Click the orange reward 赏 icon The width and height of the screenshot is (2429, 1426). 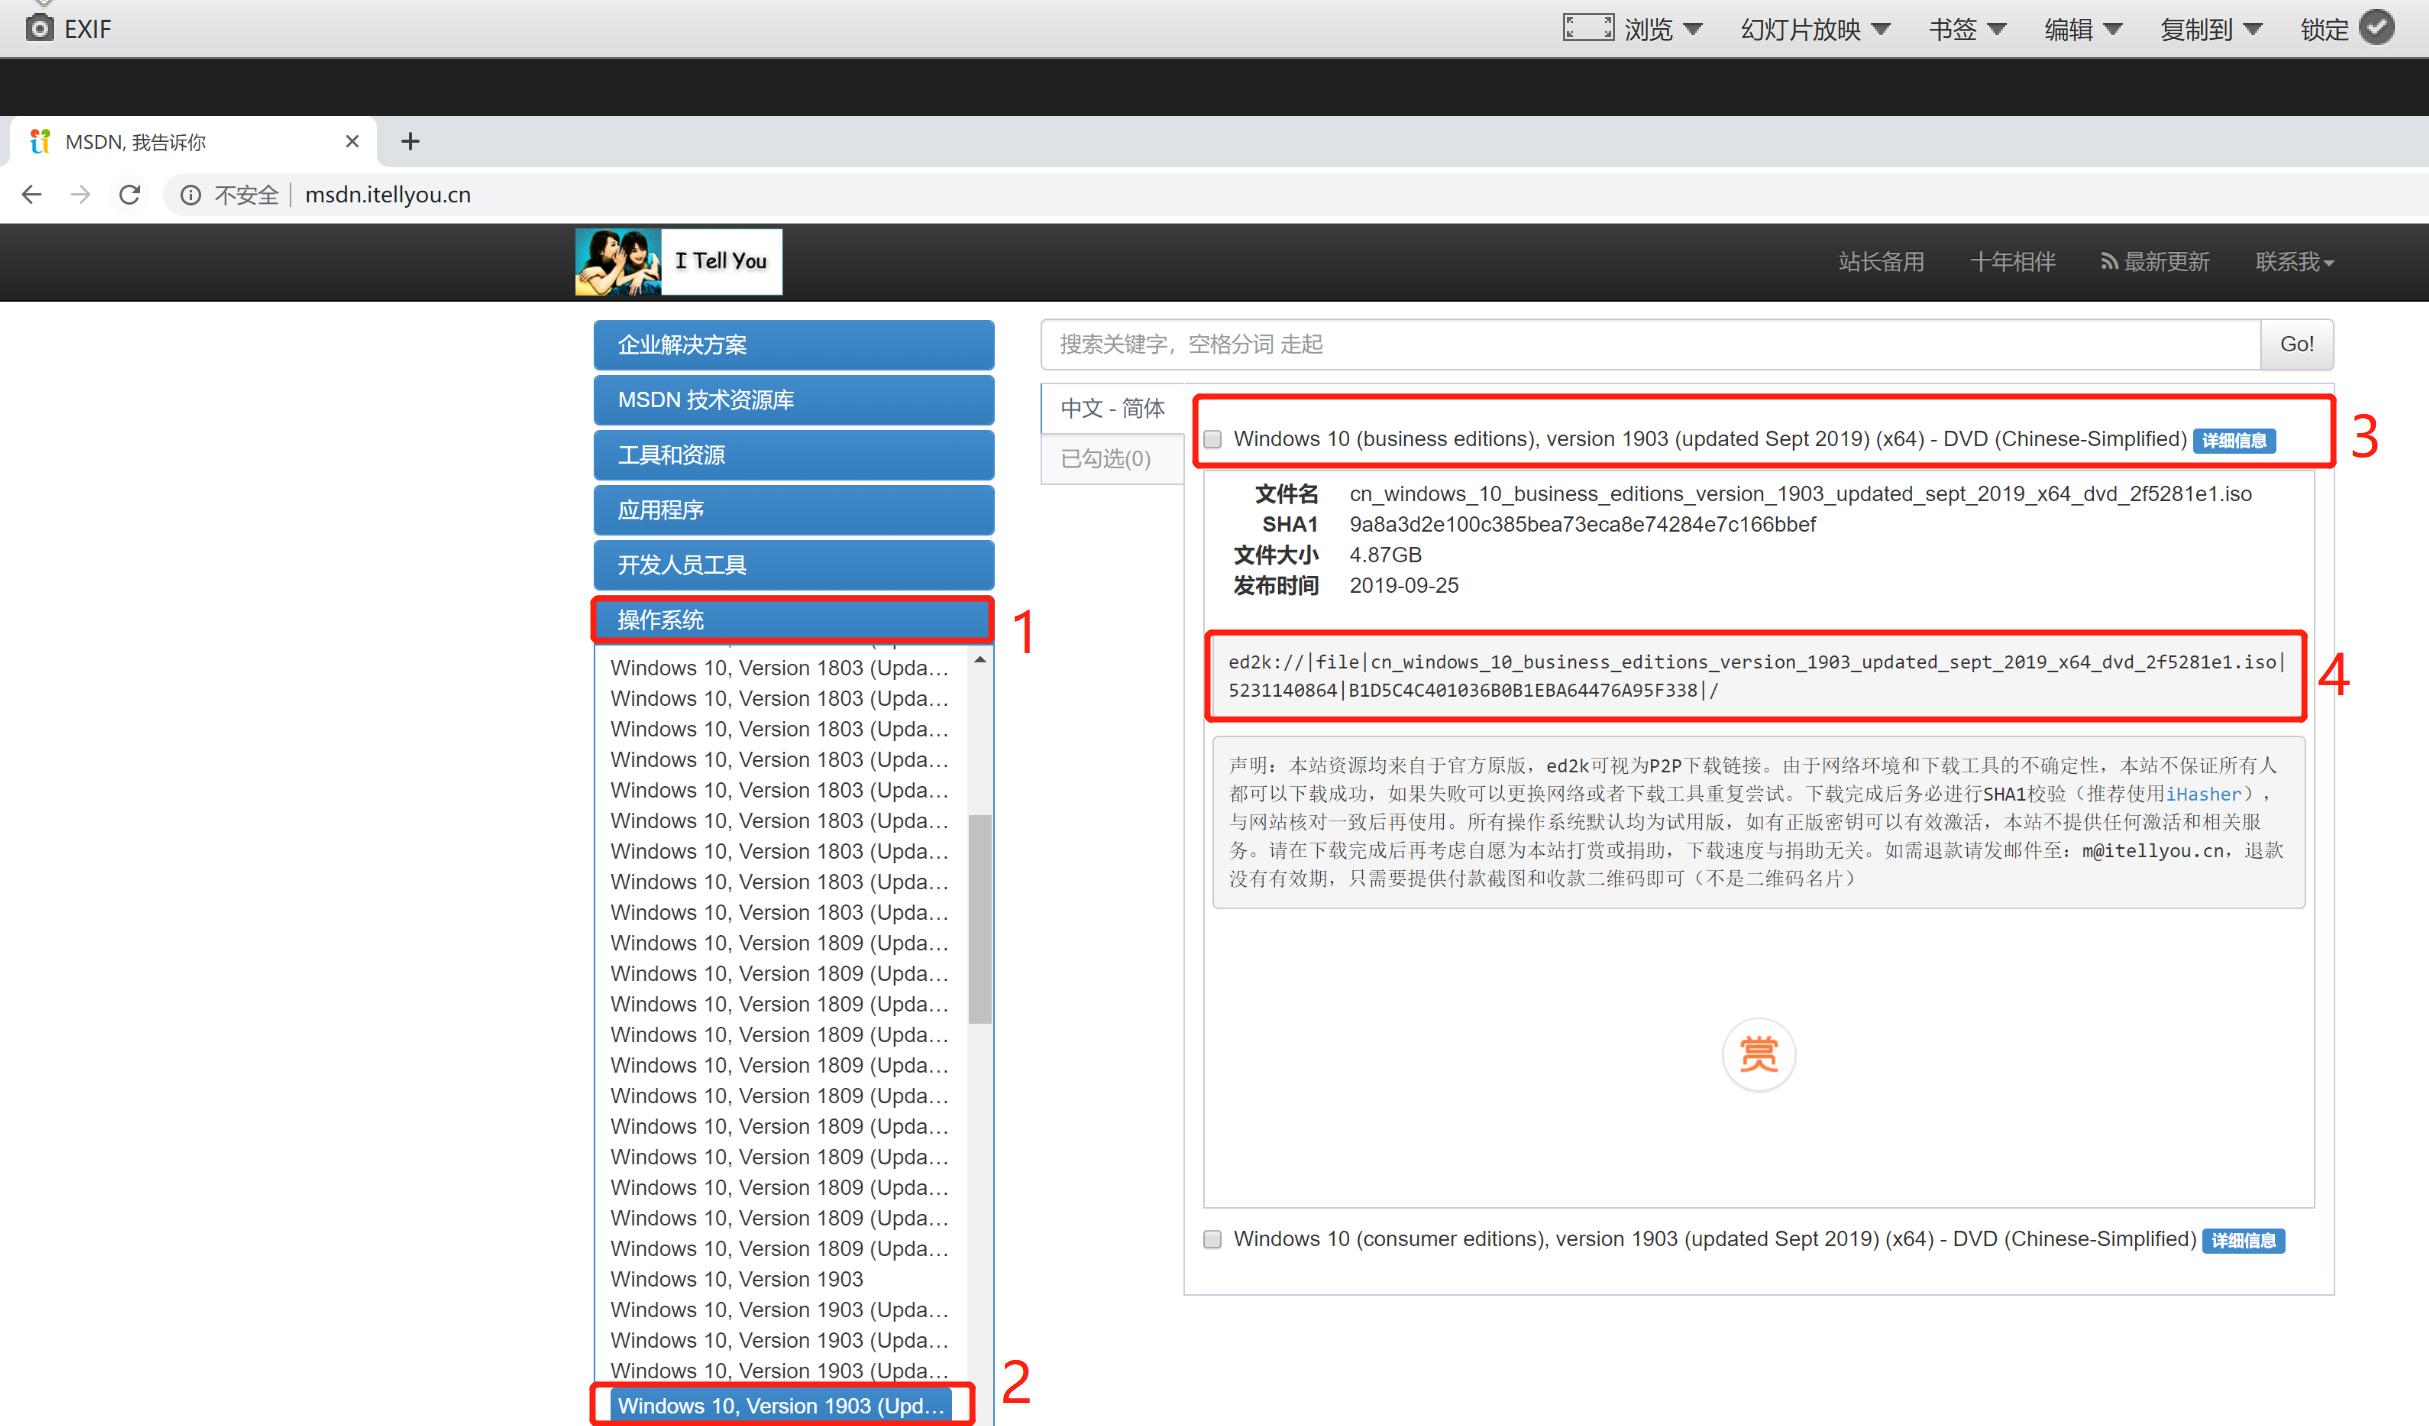click(x=1758, y=1054)
